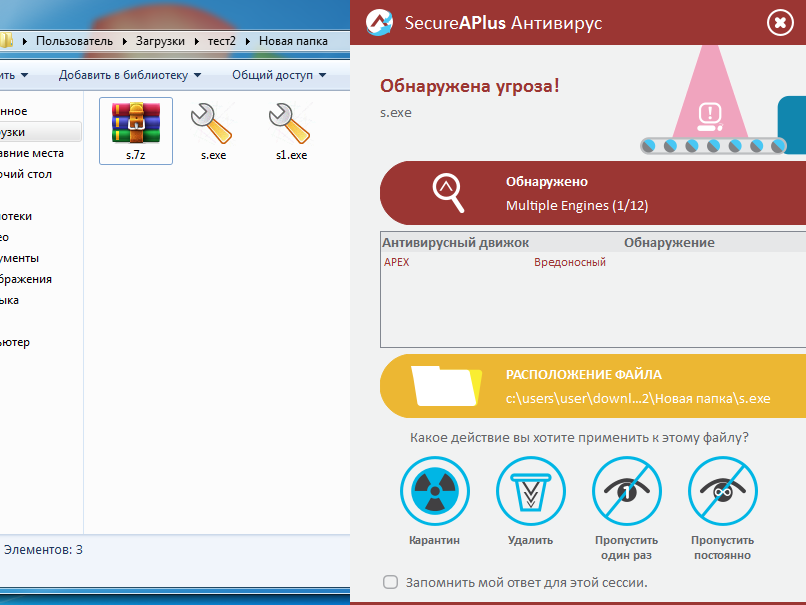Image resolution: width=806 pixels, height=605 pixels.
Task: Go to the 'Пользователь' breadcrumb folder
Action: pyautogui.click(x=74, y=41)
